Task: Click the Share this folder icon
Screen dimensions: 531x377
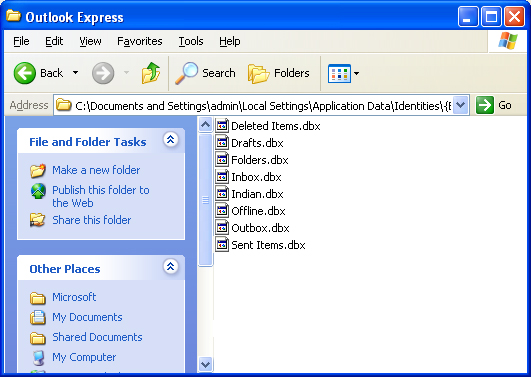Action: coord(38,220)
